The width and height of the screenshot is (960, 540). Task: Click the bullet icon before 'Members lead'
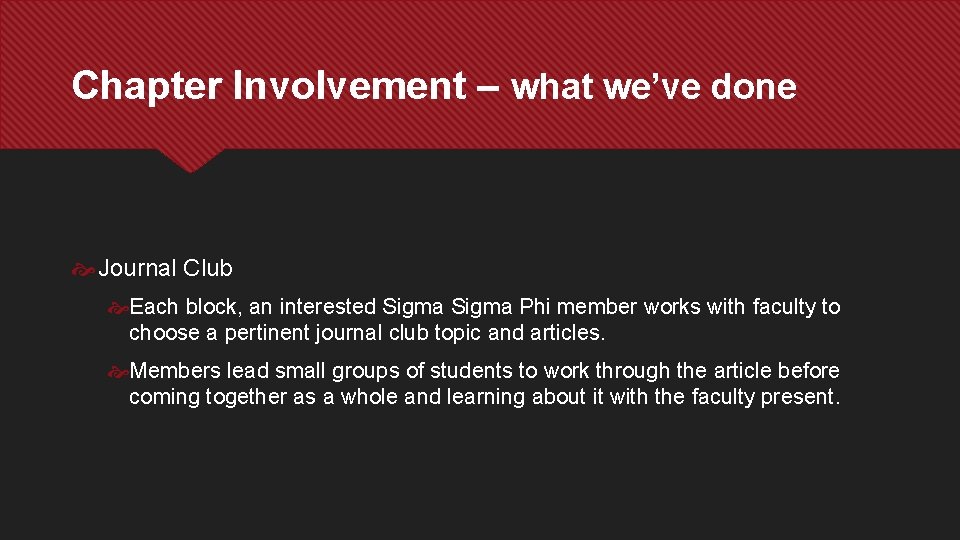pos(118,372)
